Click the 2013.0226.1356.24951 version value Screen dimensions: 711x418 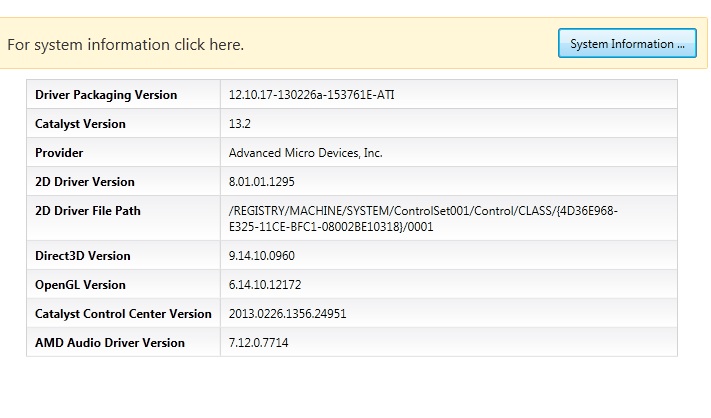click(287, 314)
